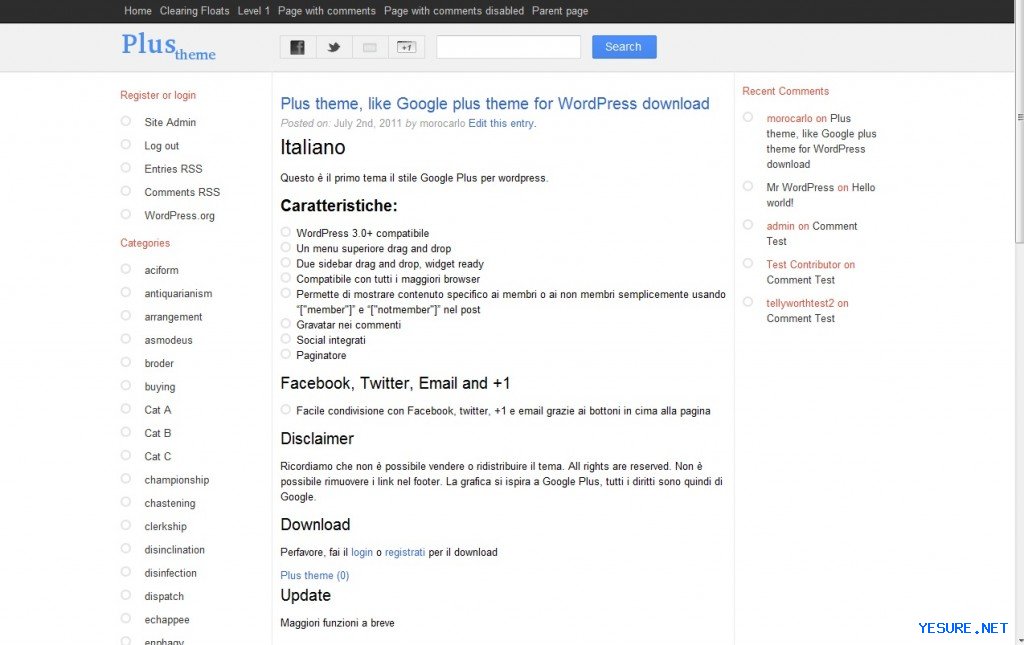Viewport: 1024px width, 645px height.
Task: Open the Parent page menu item
Action: [x=560, y=11]
